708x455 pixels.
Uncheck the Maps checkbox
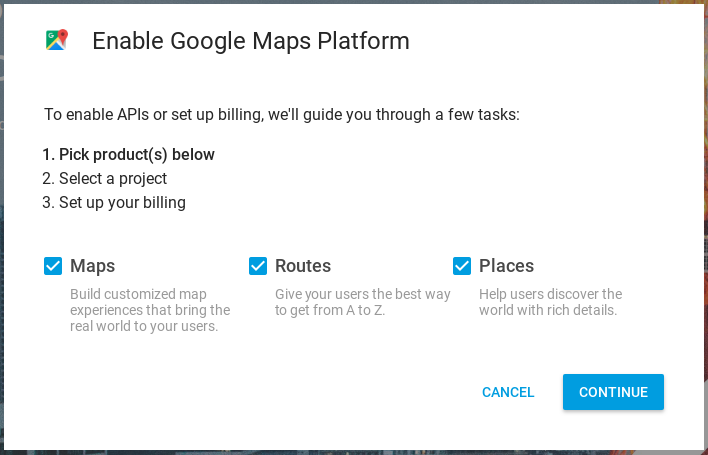[x=53, y=266]
